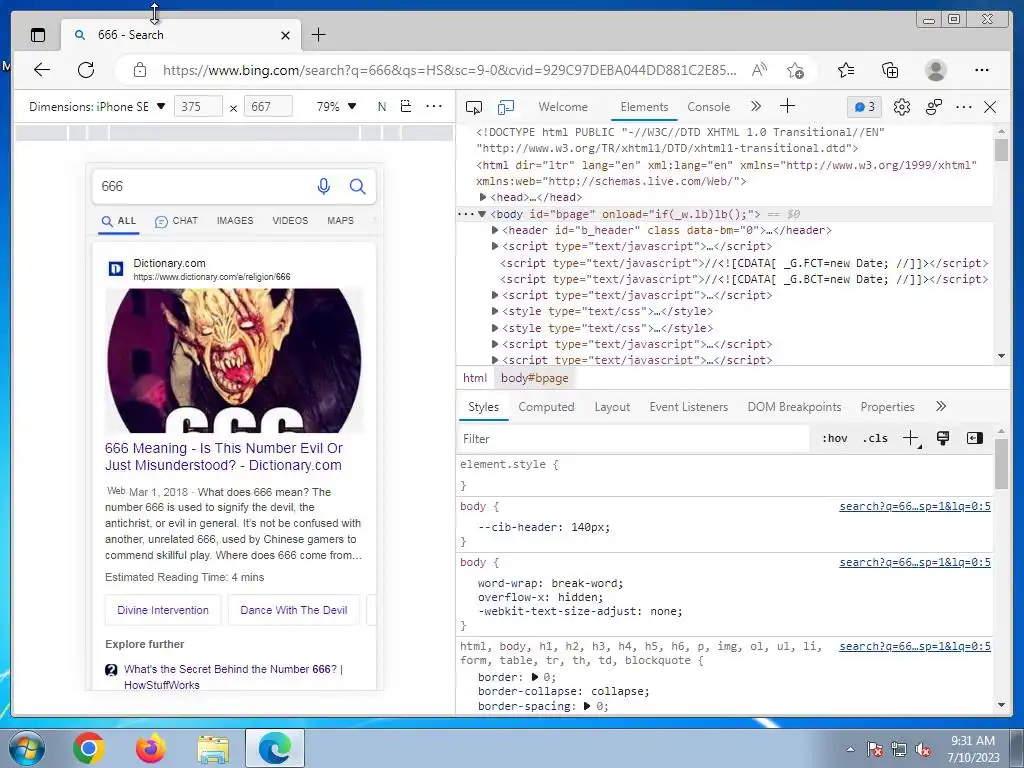Expand the head element node
The width and height of the screenshot is (1024, 768).
point(483,197)
